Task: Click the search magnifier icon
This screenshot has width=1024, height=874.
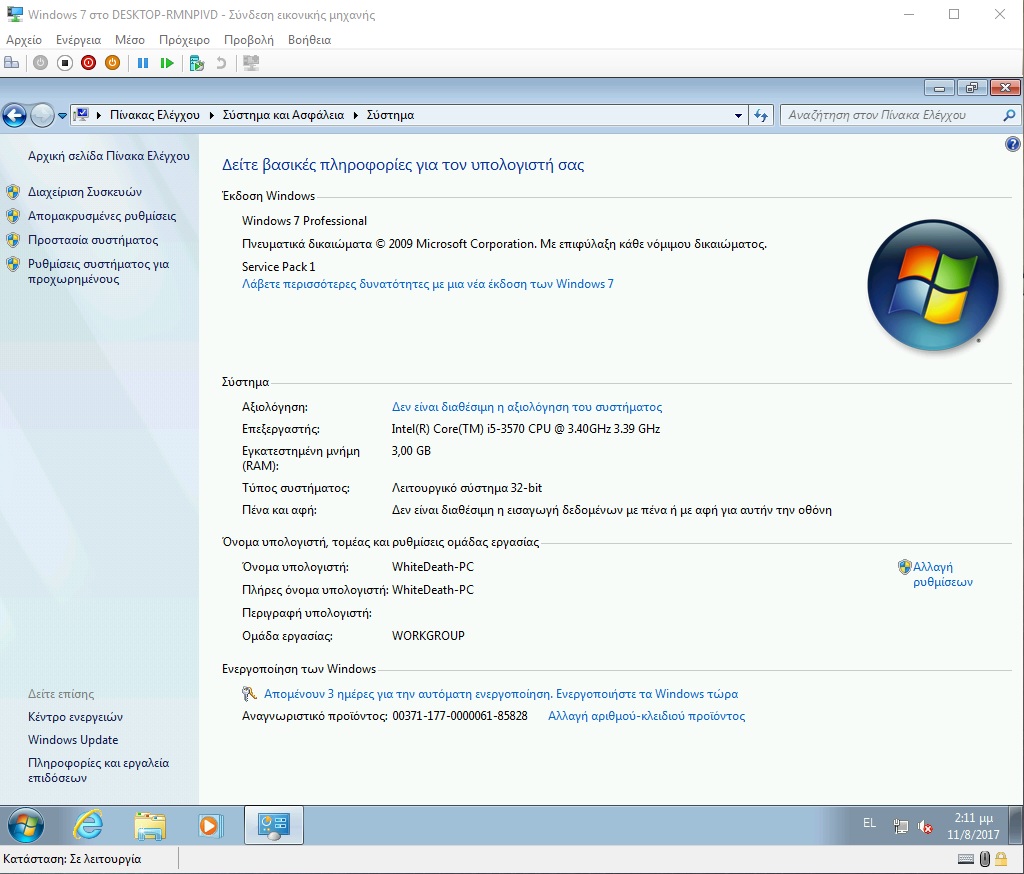Action: click(x=1009, y=116)
